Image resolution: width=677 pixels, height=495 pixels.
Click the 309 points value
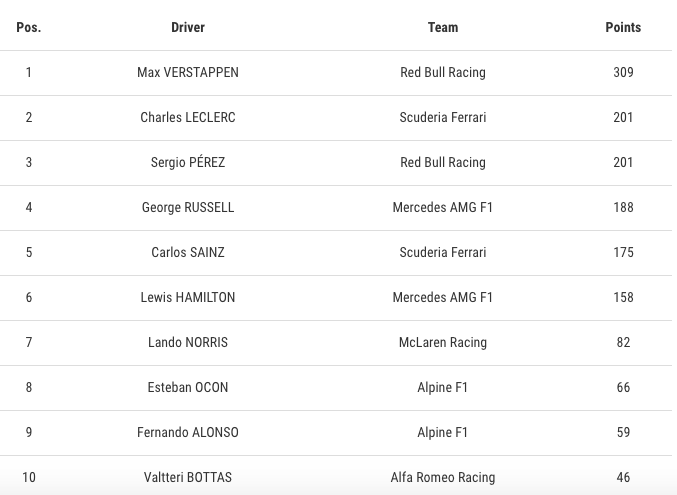[x=623, y=72]
